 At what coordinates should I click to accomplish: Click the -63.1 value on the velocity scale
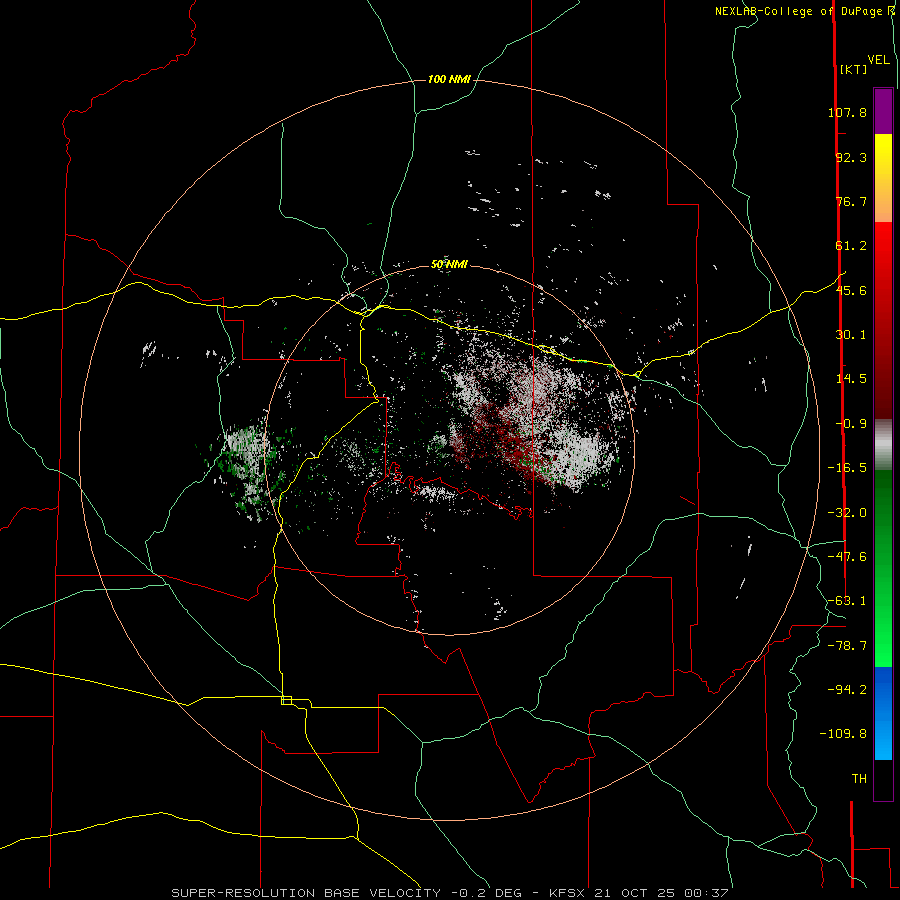pyautogui.click(x=847, y=601)
